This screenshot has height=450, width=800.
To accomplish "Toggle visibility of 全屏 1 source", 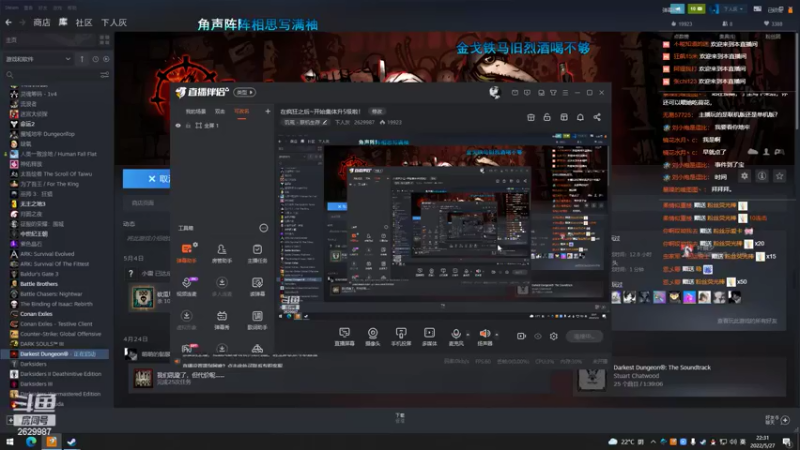I will (x=178, y=126).
